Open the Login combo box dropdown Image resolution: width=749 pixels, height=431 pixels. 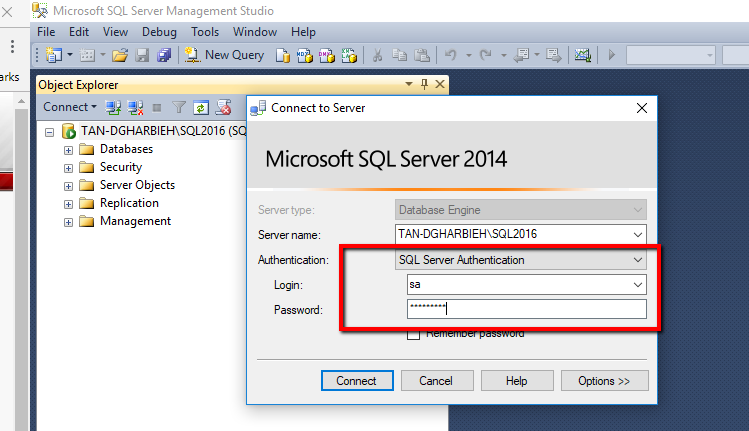[x=638, y=285]
